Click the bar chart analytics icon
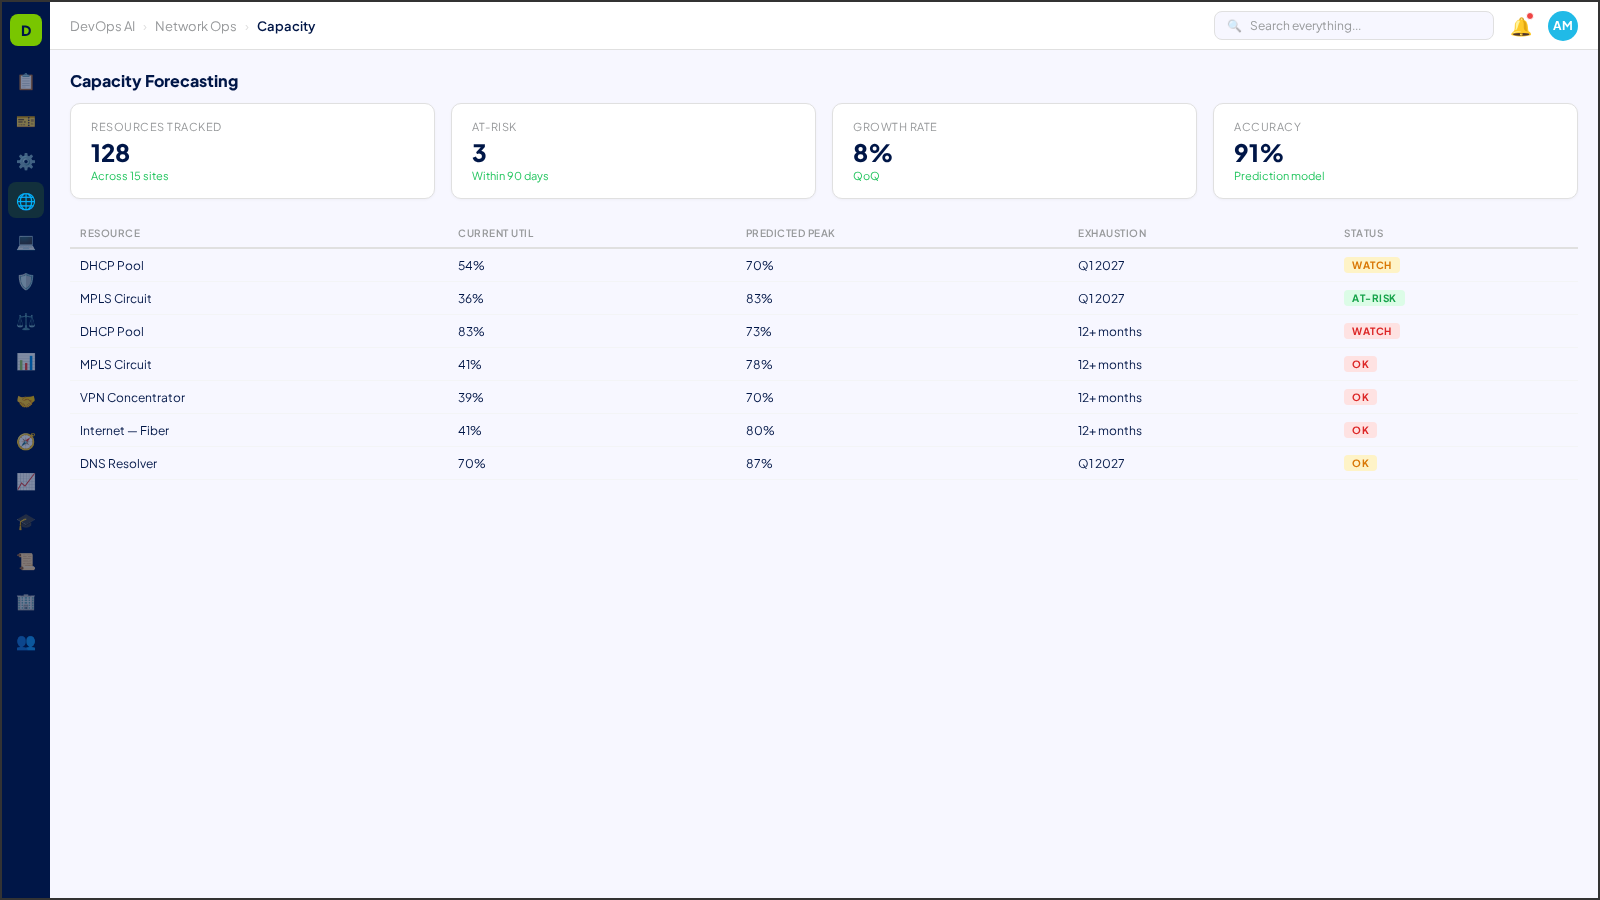Image resolution: width=1600 pixels, height=900 pixels. tap(26, 361)
